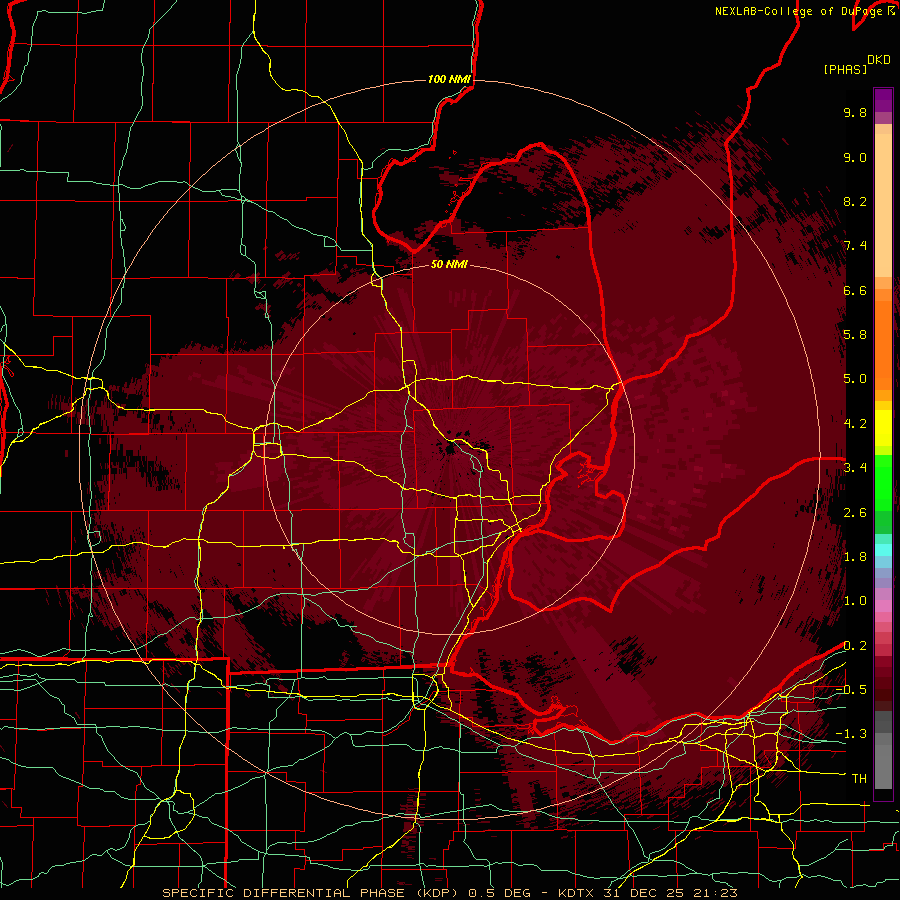Select the 7.4 value on the color scale
The width and height of the screenshot is (900, 900).
pos(855,246)
